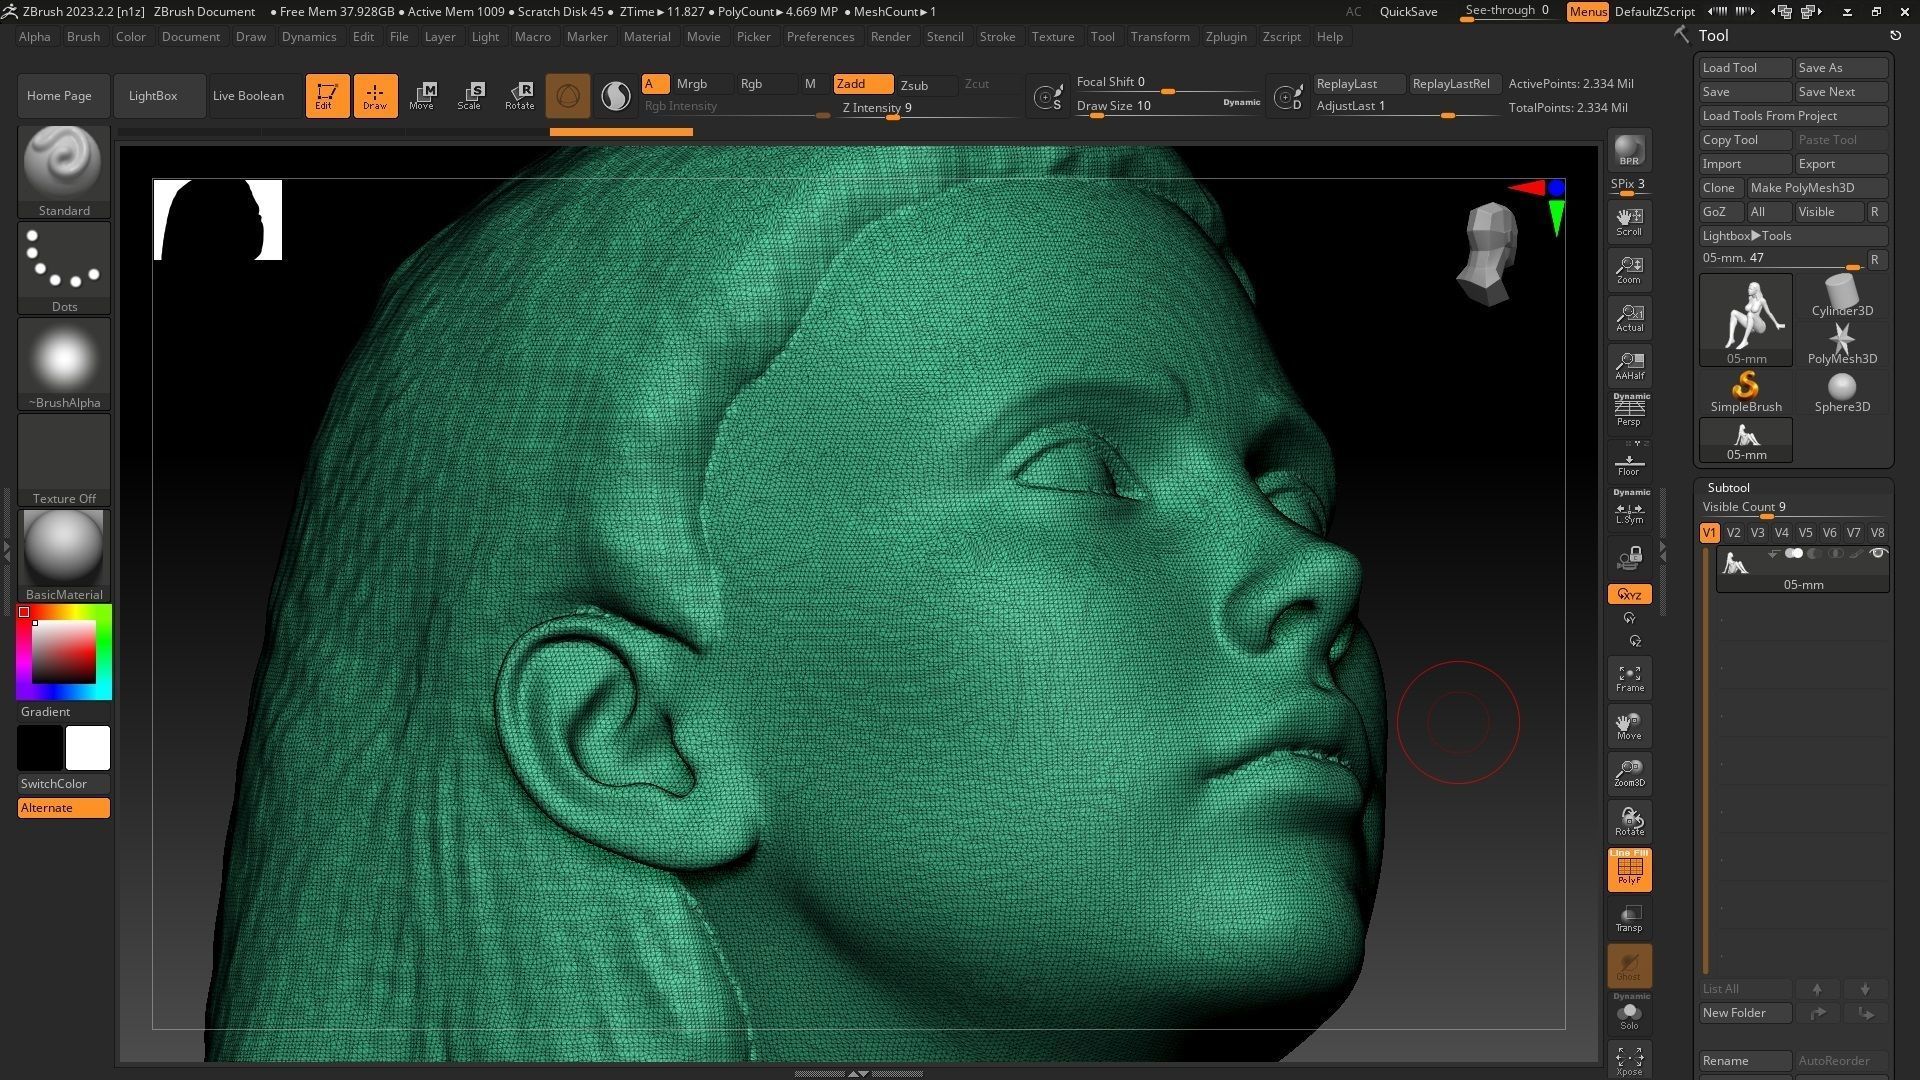This screenshot has width=1920, height=1080.
Task: Choose the Move gizmo icon in toolbar
Action: (423, 96)
